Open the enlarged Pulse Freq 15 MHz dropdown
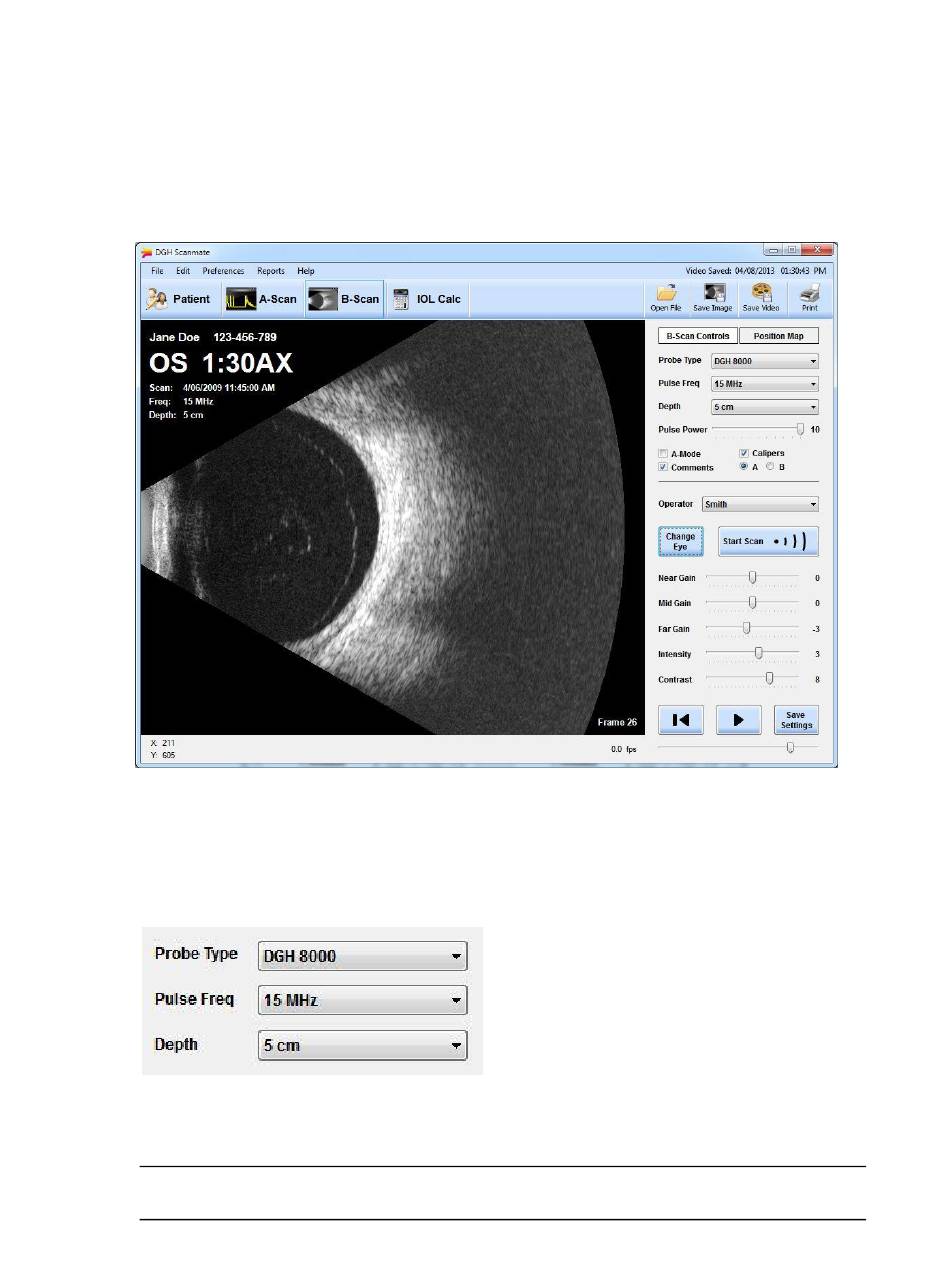The height and width of the screenshot is (1267, 950). [x=362, y=1000]
